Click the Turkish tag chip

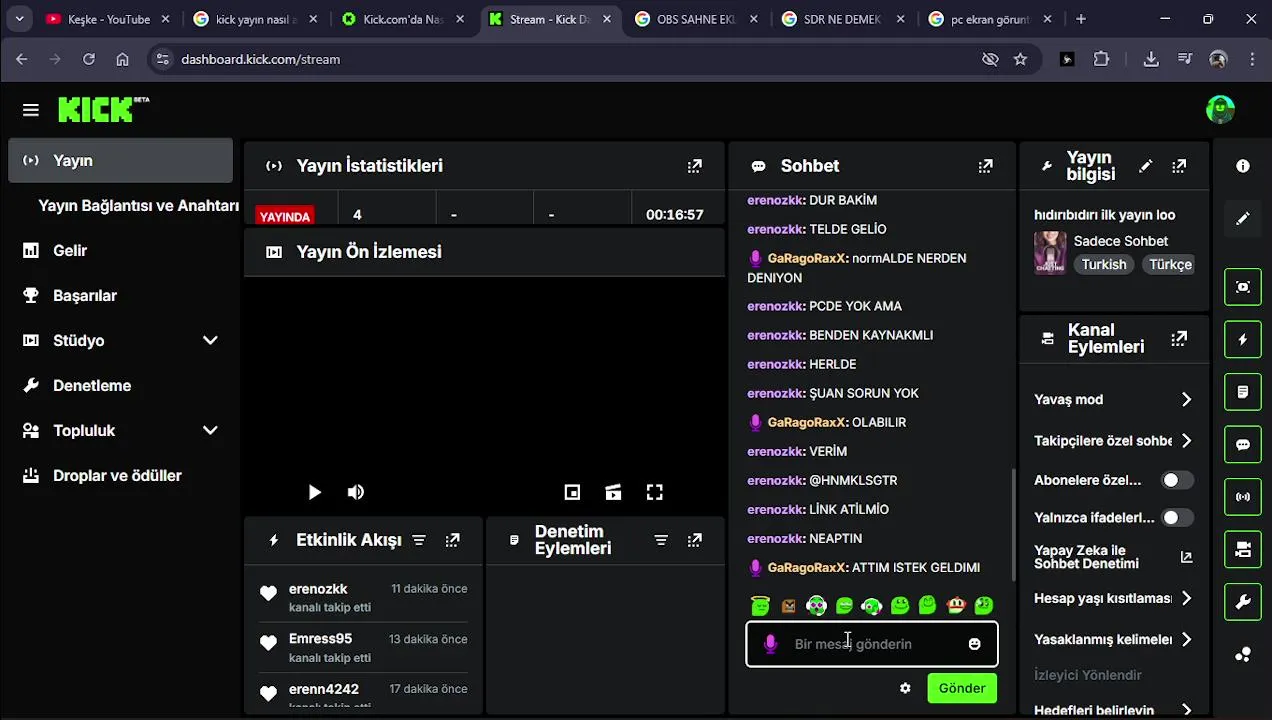(1104, 264)
